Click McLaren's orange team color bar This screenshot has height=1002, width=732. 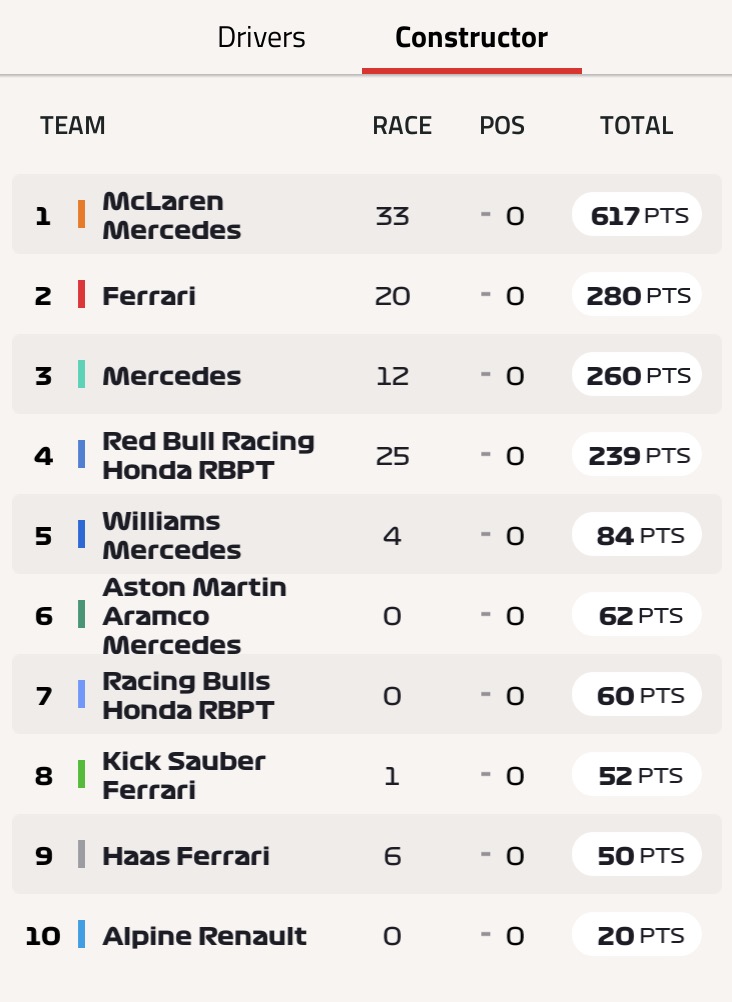coord(81,214)
